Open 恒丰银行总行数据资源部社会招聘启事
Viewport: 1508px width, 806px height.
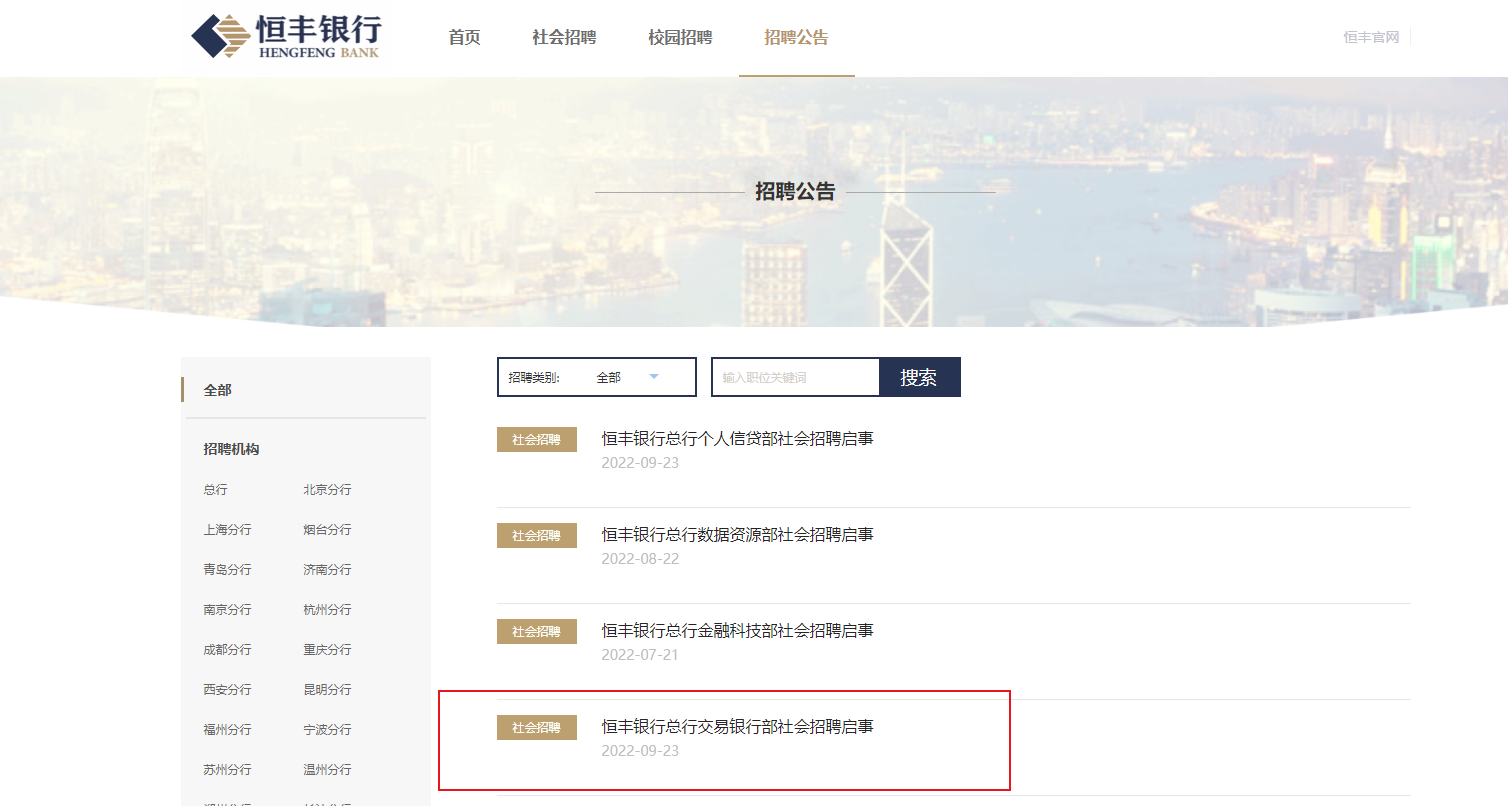click(x=737, y=535)
